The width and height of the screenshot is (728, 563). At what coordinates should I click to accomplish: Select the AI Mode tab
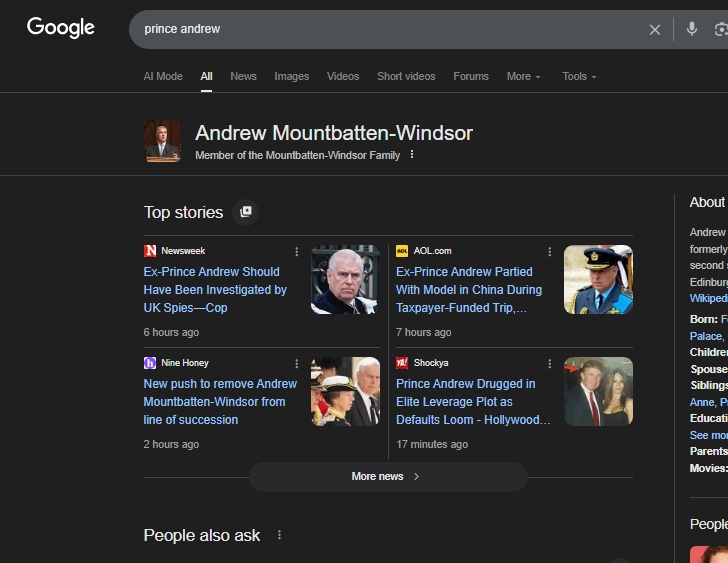click(163, 76)
